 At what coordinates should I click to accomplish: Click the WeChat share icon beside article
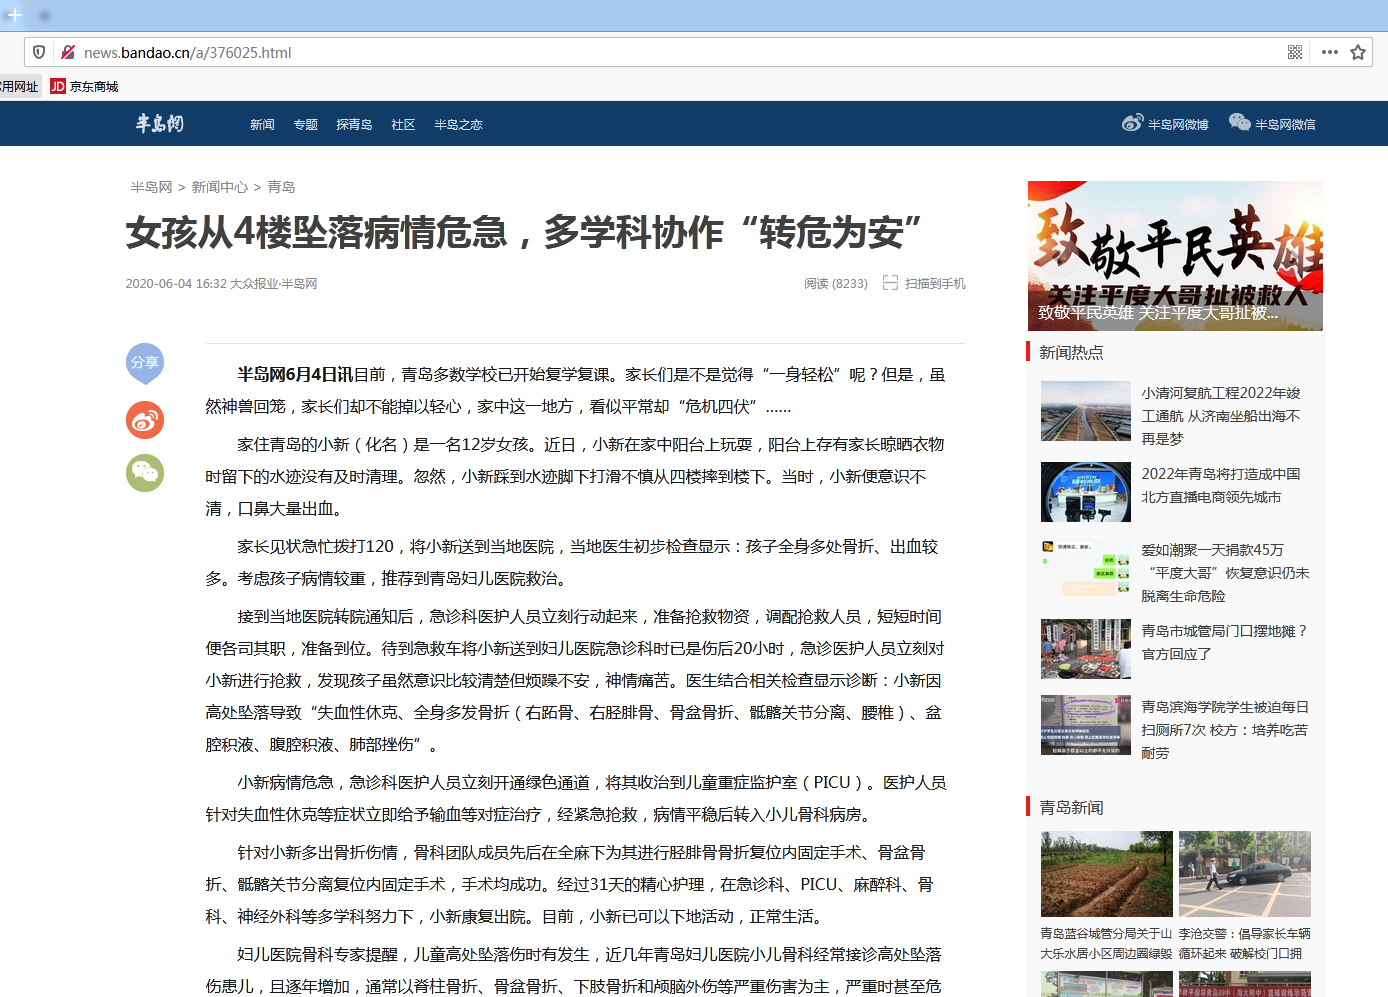pyautogui.click(x=145, y=473)
